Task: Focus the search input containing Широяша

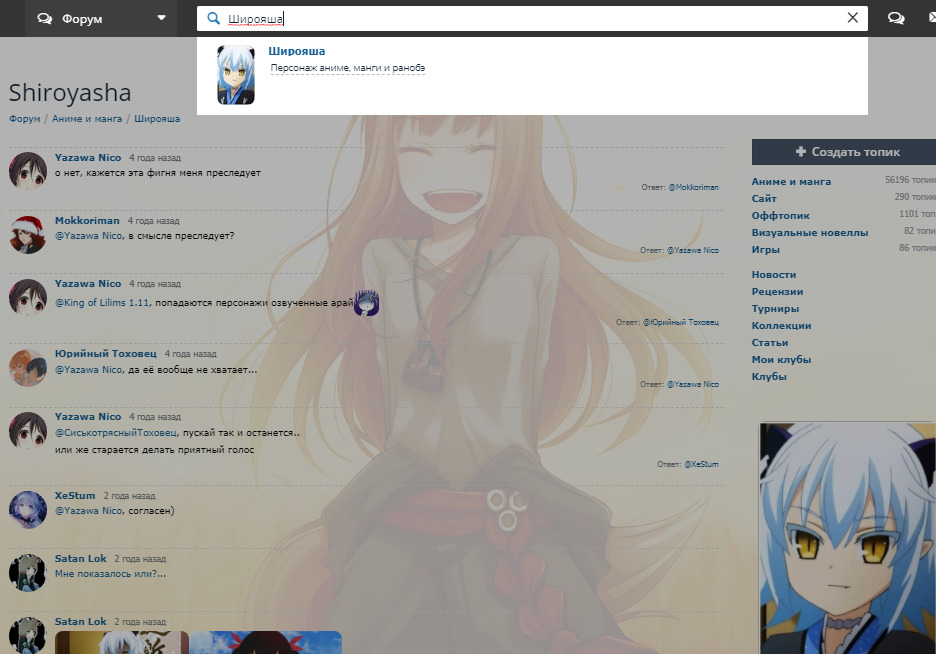Action: (530, 18)
